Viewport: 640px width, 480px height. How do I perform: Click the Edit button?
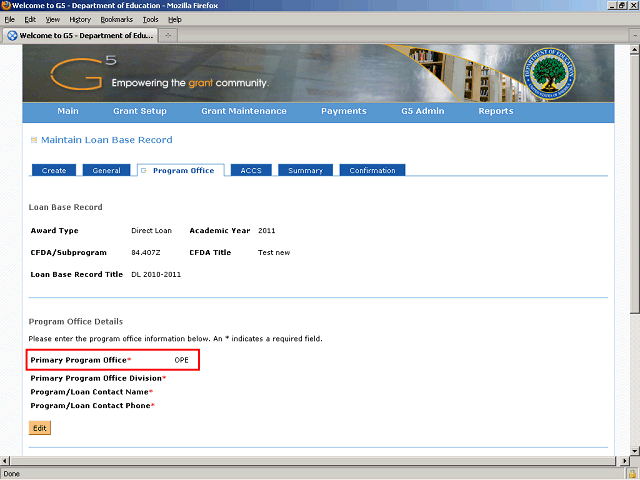40,428
